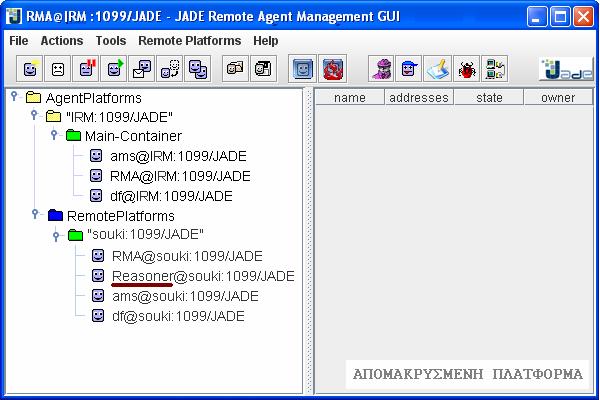Select "souki:1099/JADE" remote platform label

click(145, 234)
